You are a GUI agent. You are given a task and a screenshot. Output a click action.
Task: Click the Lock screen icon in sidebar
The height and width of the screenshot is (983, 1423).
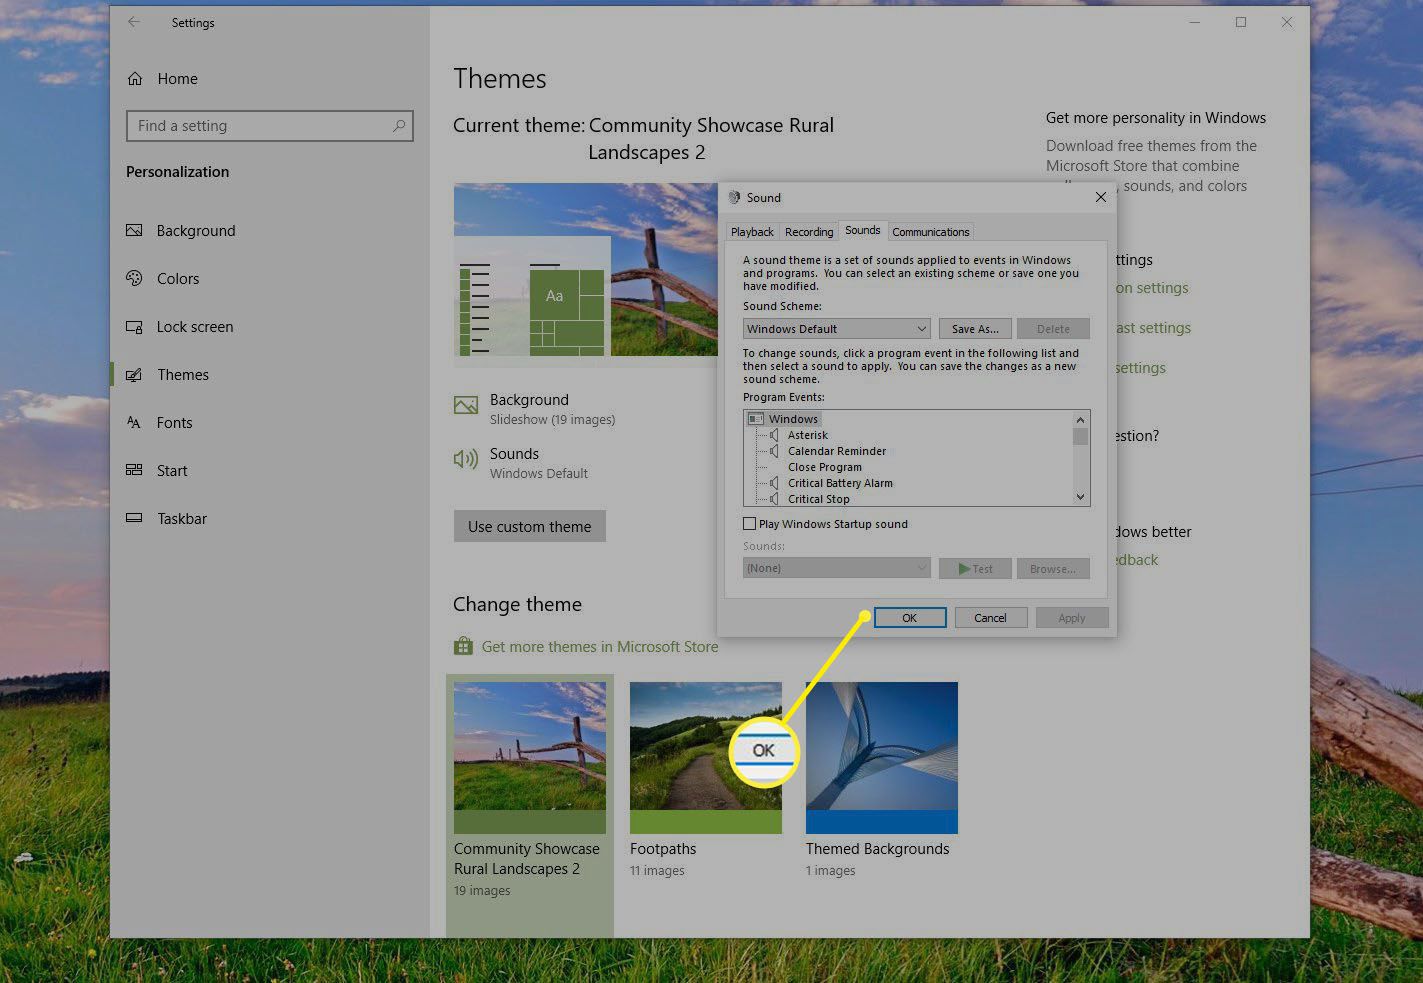tap(134, 327)
